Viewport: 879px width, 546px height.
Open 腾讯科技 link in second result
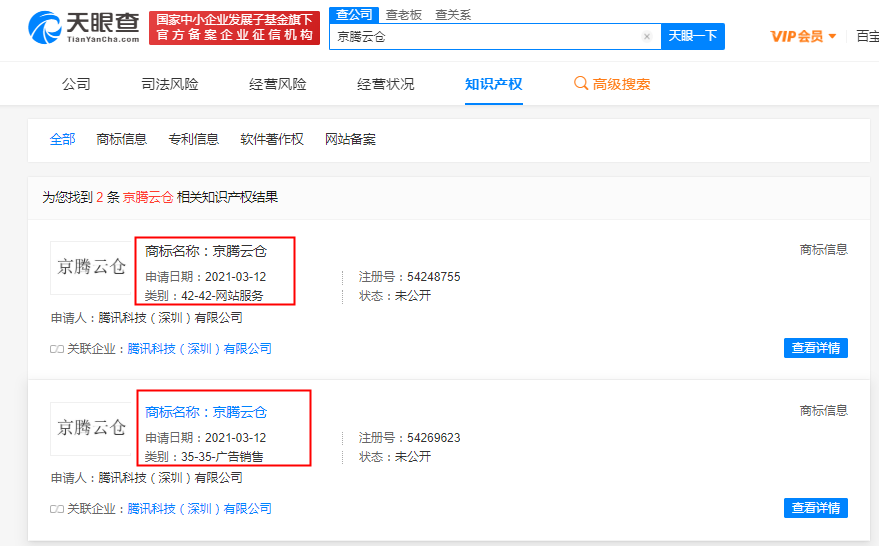200,508
